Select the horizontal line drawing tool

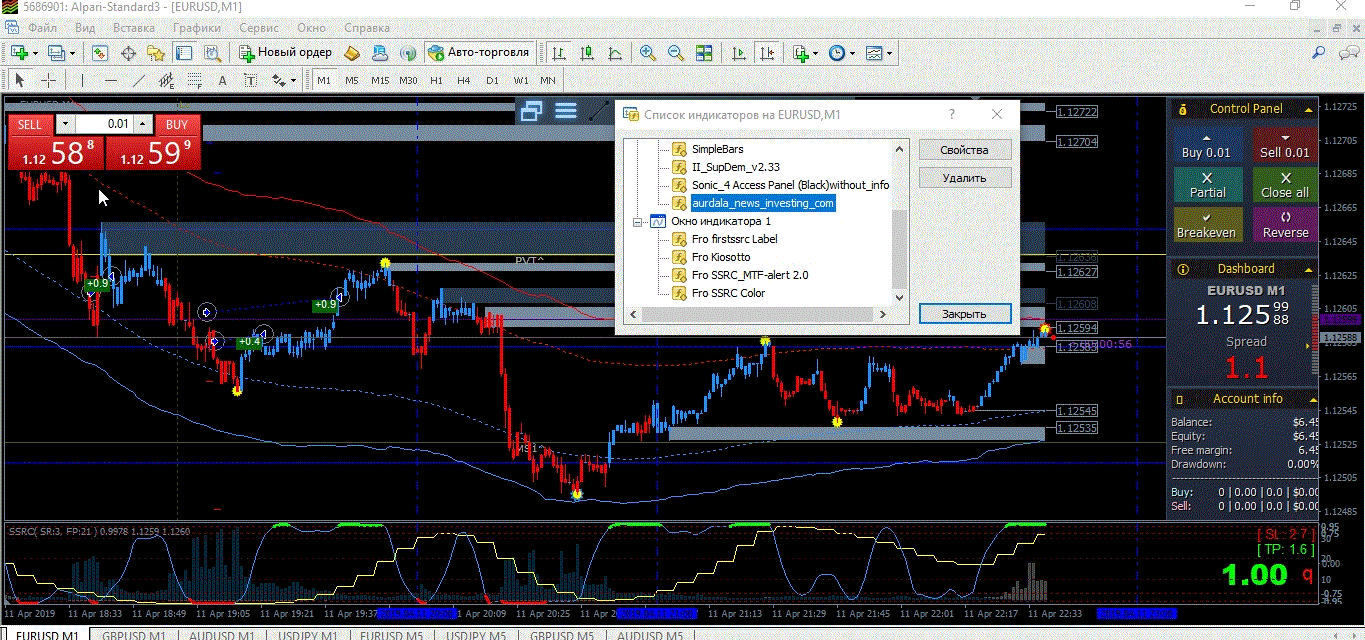click(111, 80)
